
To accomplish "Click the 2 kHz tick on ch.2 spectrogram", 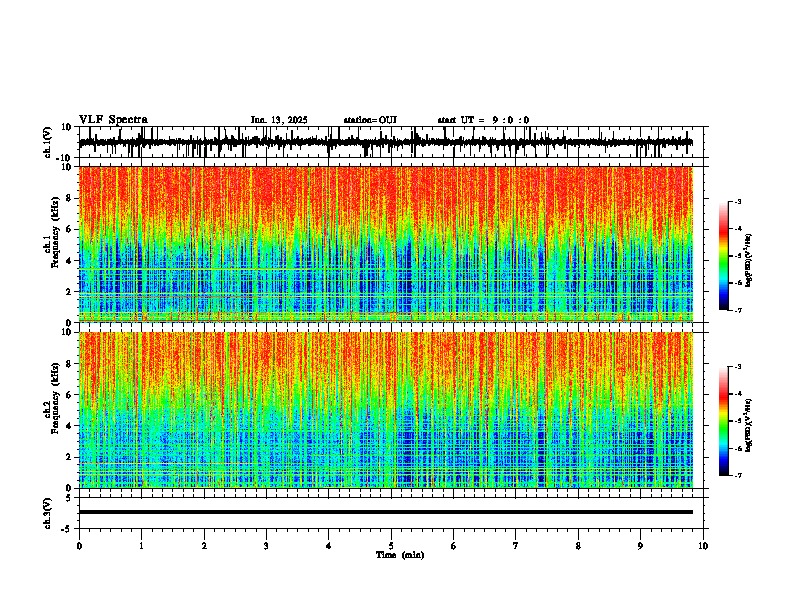I will (x=70, y=457).
